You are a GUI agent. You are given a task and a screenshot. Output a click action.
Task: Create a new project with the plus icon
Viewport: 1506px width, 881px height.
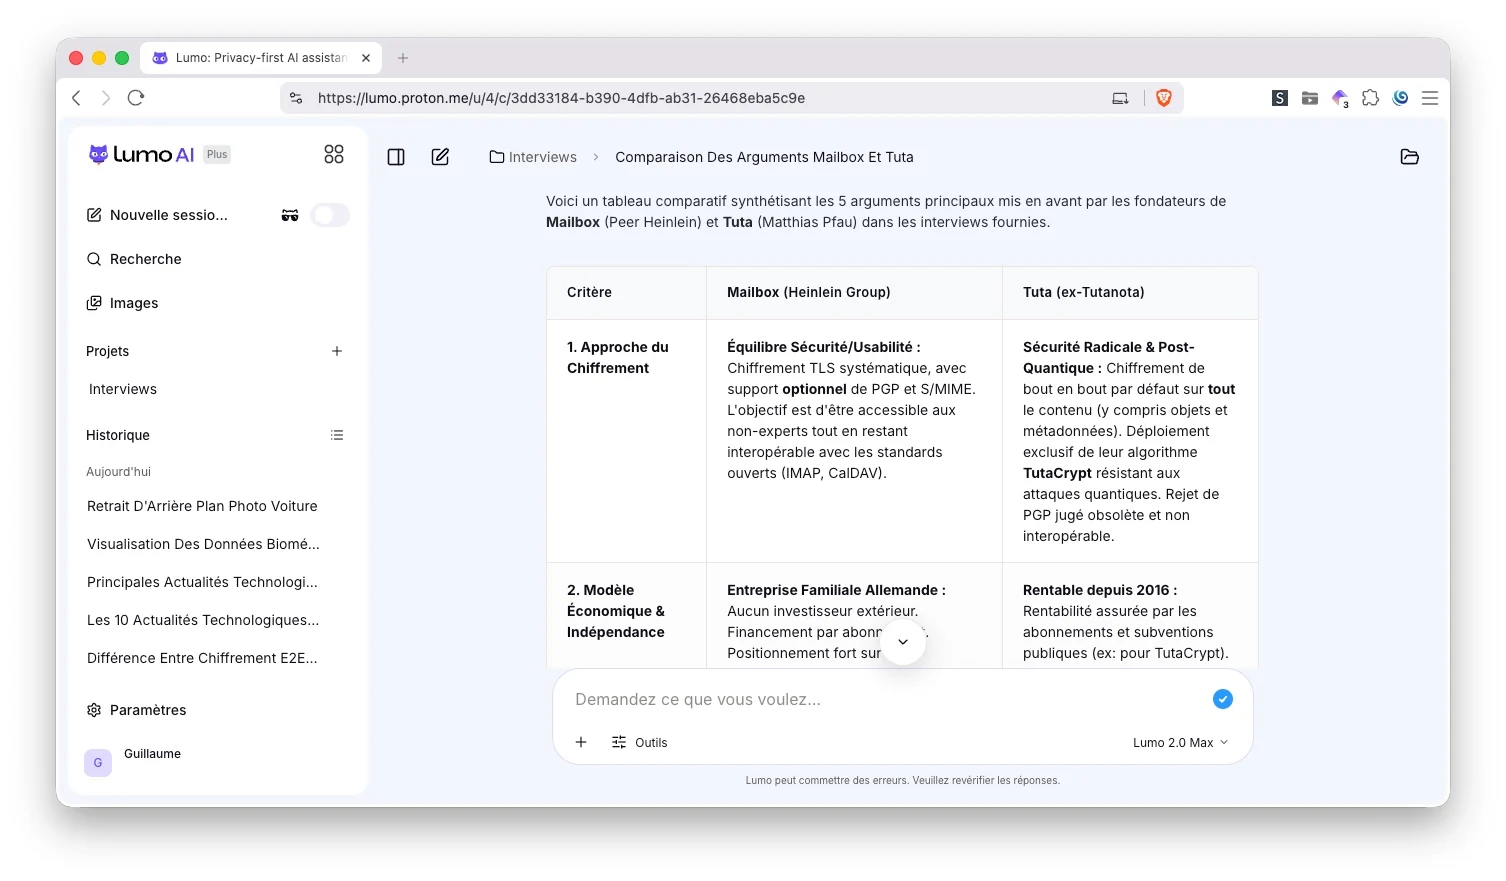(x=337, y=351)
